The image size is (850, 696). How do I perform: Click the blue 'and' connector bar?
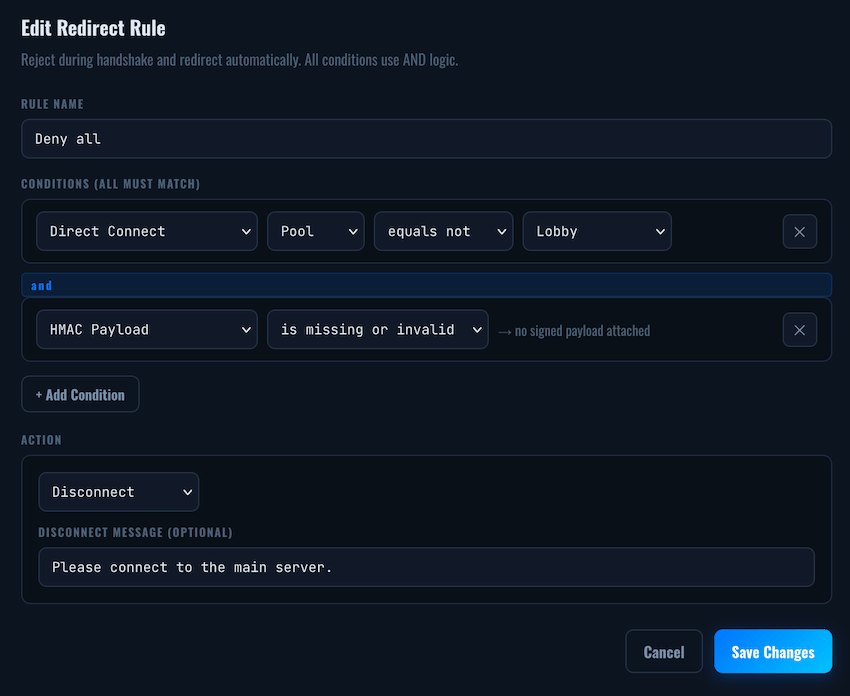(x=426, y=285)
